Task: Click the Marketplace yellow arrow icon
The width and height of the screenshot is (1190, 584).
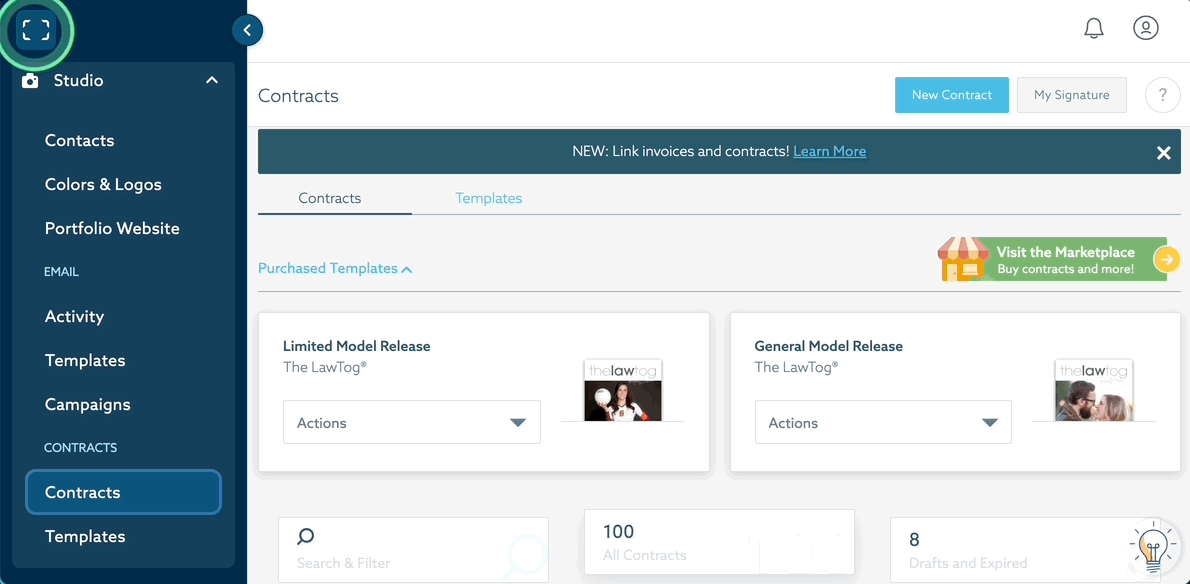Action: (1166, 260)
